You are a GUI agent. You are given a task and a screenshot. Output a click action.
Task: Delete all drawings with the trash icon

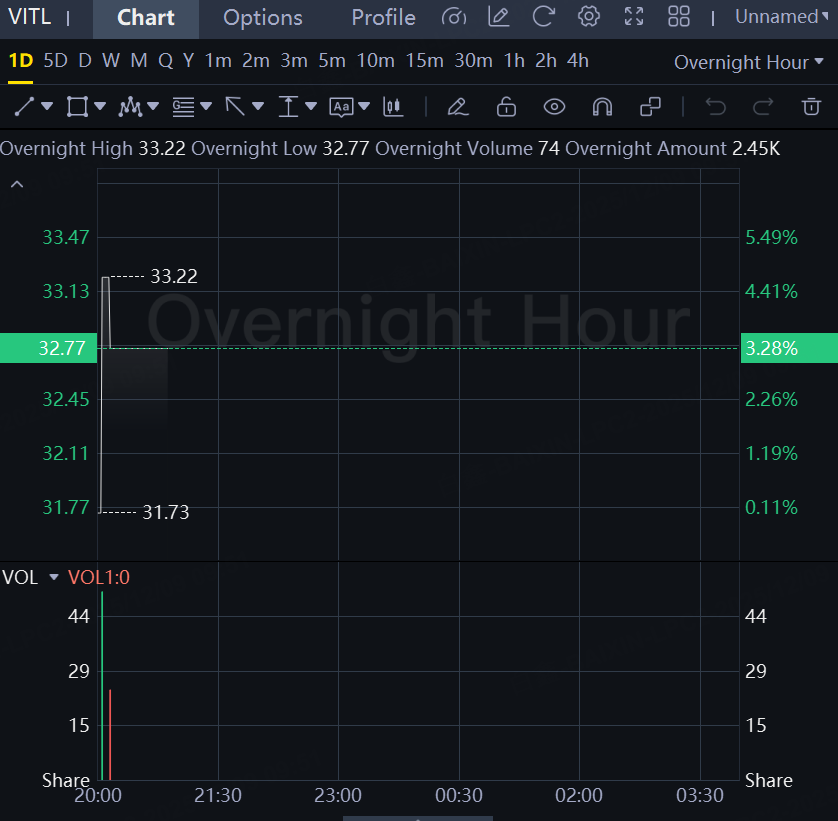tap(811, 106)
